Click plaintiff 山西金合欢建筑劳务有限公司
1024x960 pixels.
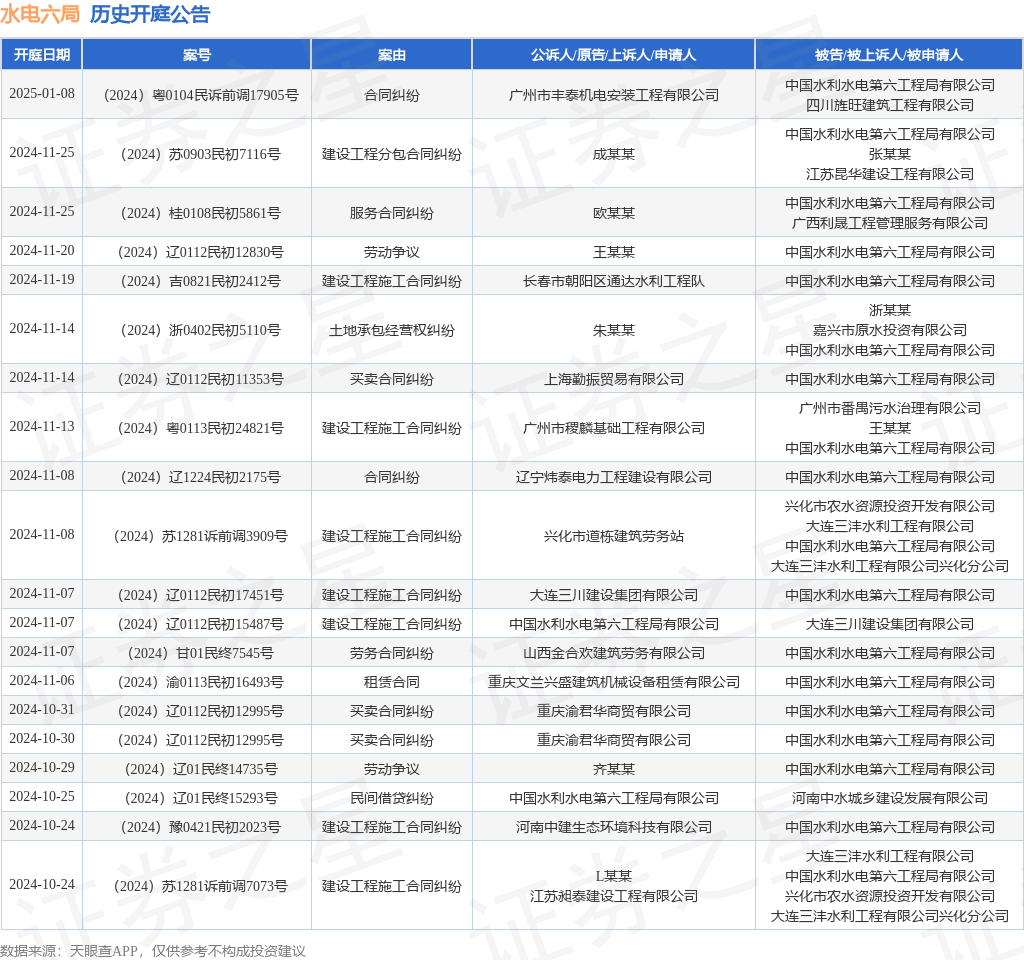click(x=614, y=653)
